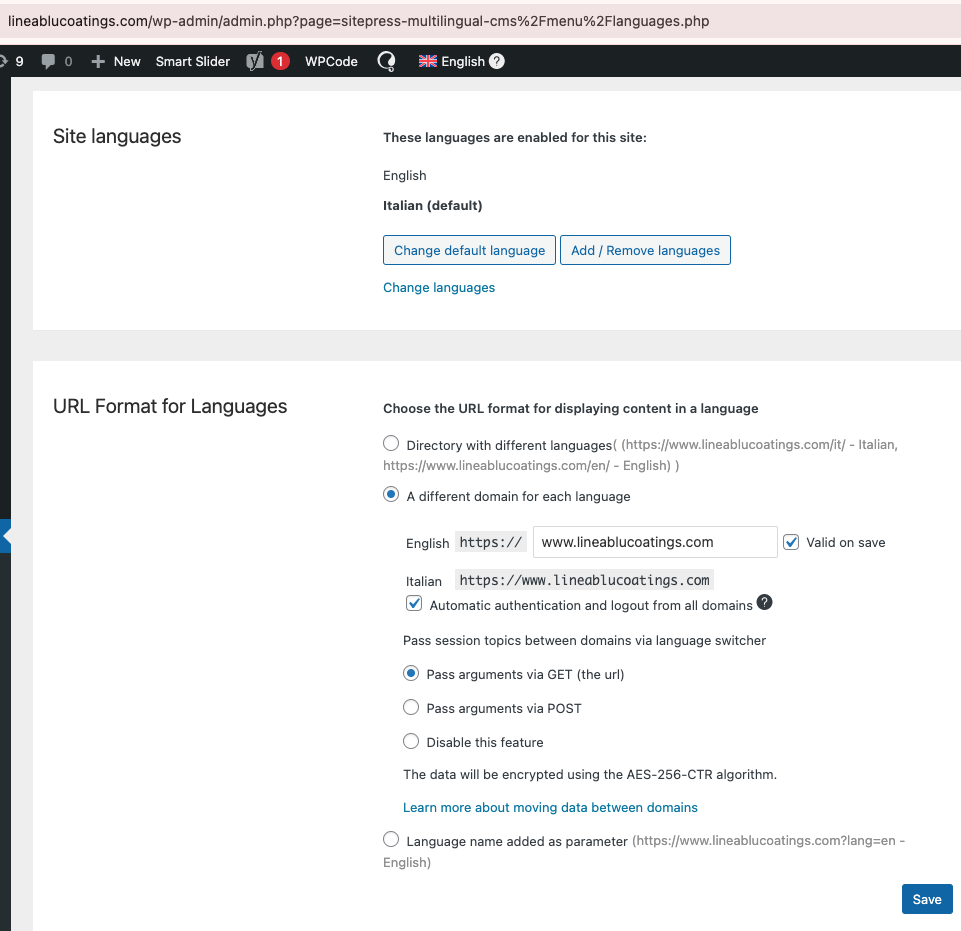Click the English domain input field
The height and width of the screenshot is (931, 961).
[655, 542]
